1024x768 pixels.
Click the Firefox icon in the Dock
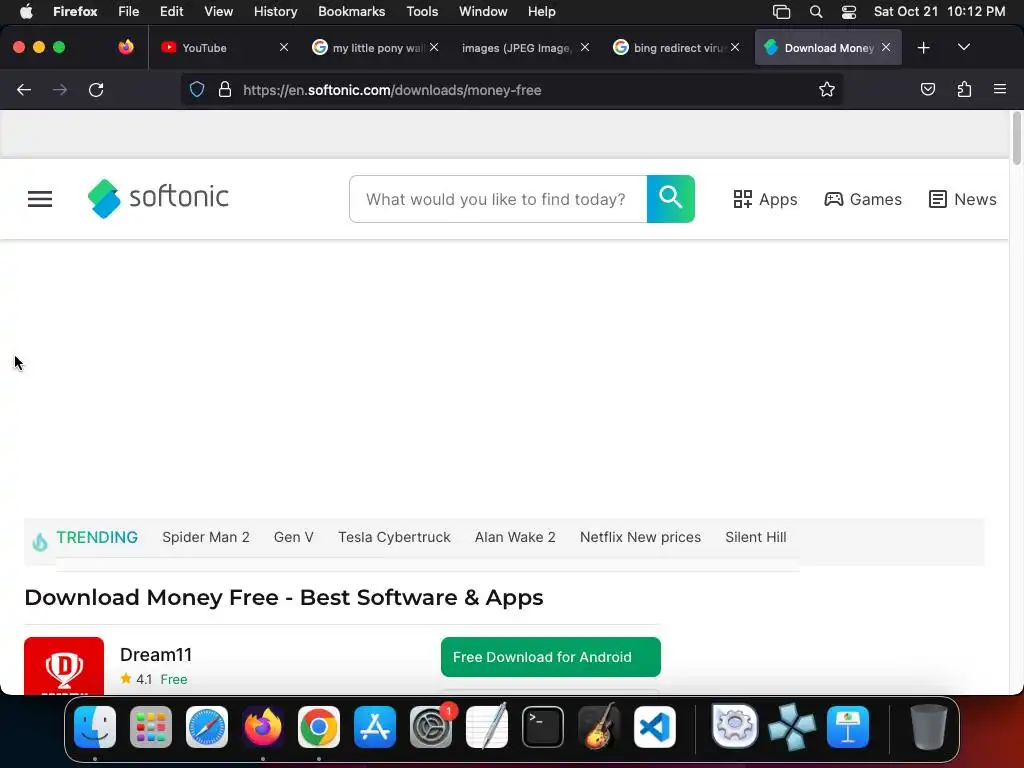pyautogui.click(x=263, y=727)
